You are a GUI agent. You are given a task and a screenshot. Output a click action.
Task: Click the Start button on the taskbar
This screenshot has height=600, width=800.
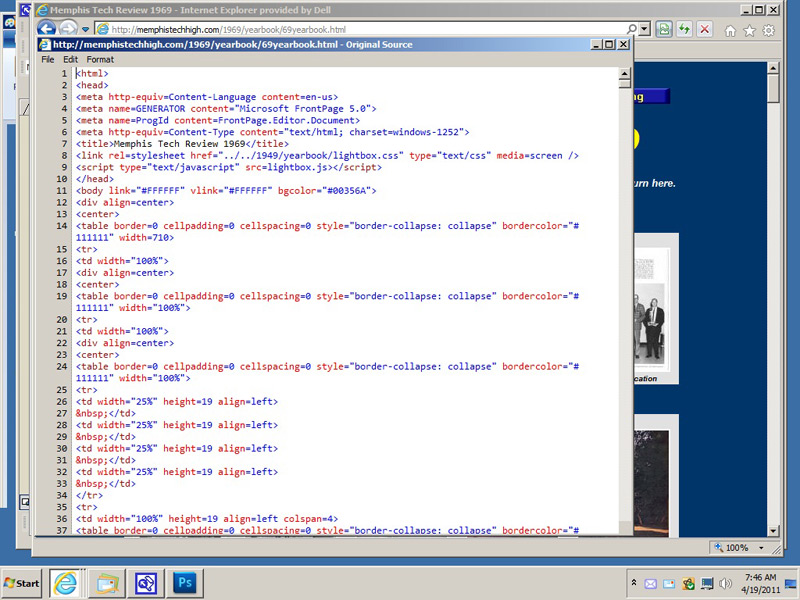[21, 583]
